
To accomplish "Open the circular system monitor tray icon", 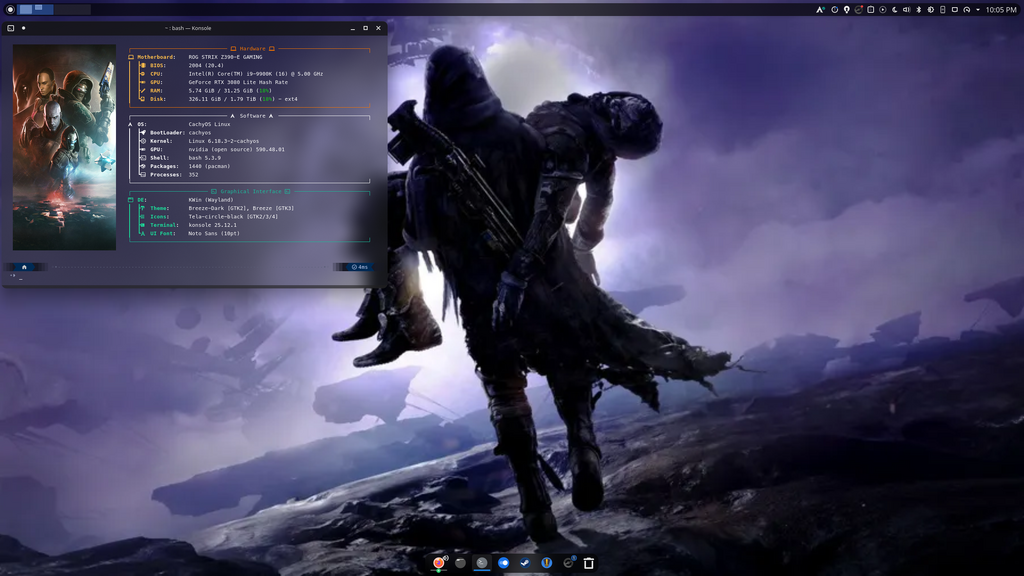I will [x=834, y=10].
